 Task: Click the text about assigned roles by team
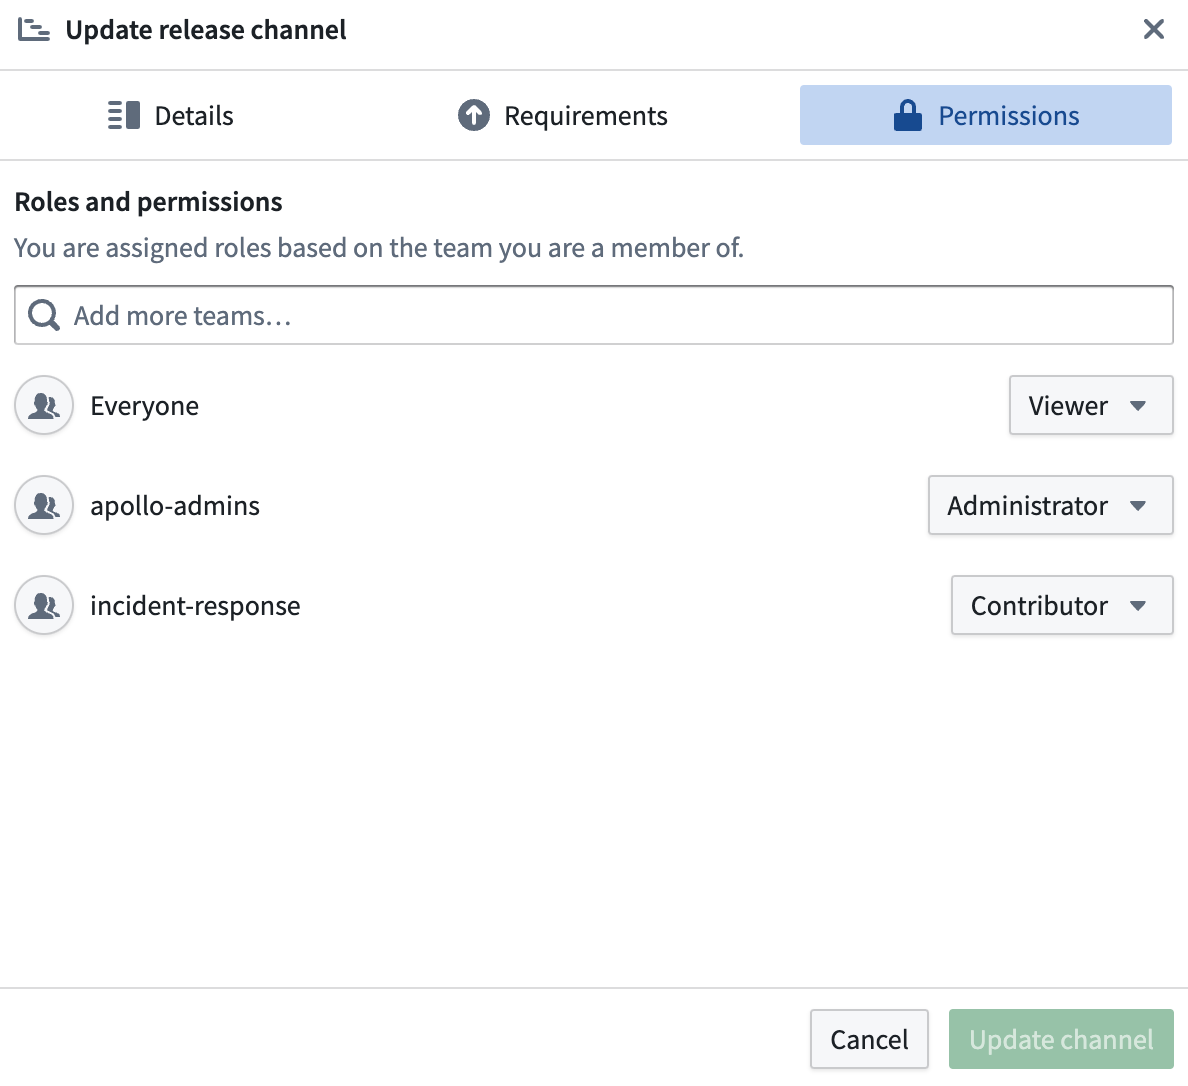click(379, 248)
